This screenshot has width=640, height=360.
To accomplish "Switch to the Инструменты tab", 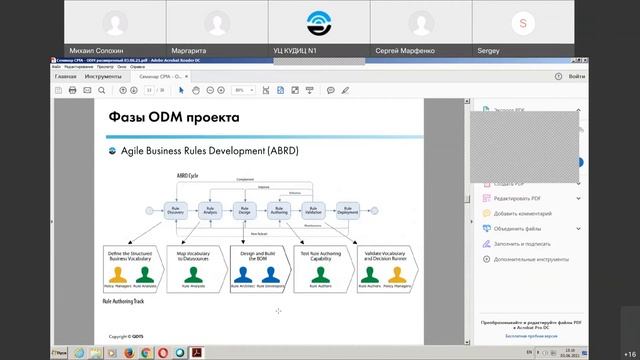I will (x=103, y=76).
